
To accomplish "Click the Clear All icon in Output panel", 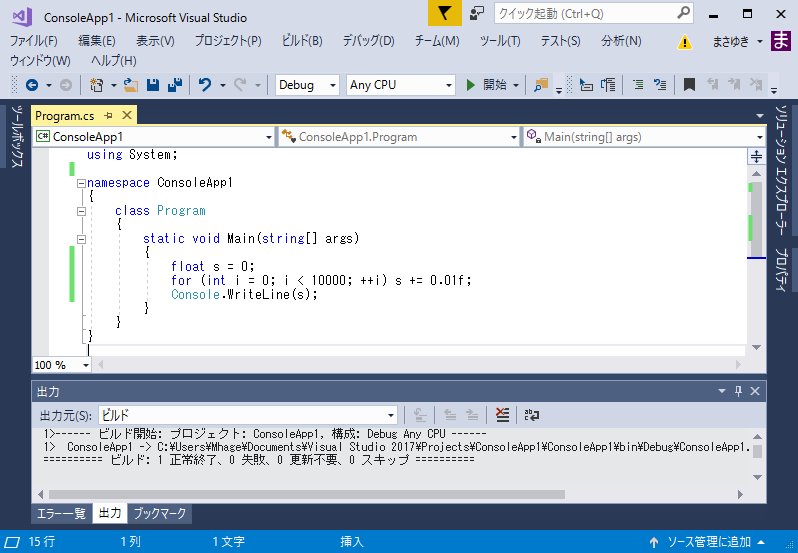I will click(502, 415).
